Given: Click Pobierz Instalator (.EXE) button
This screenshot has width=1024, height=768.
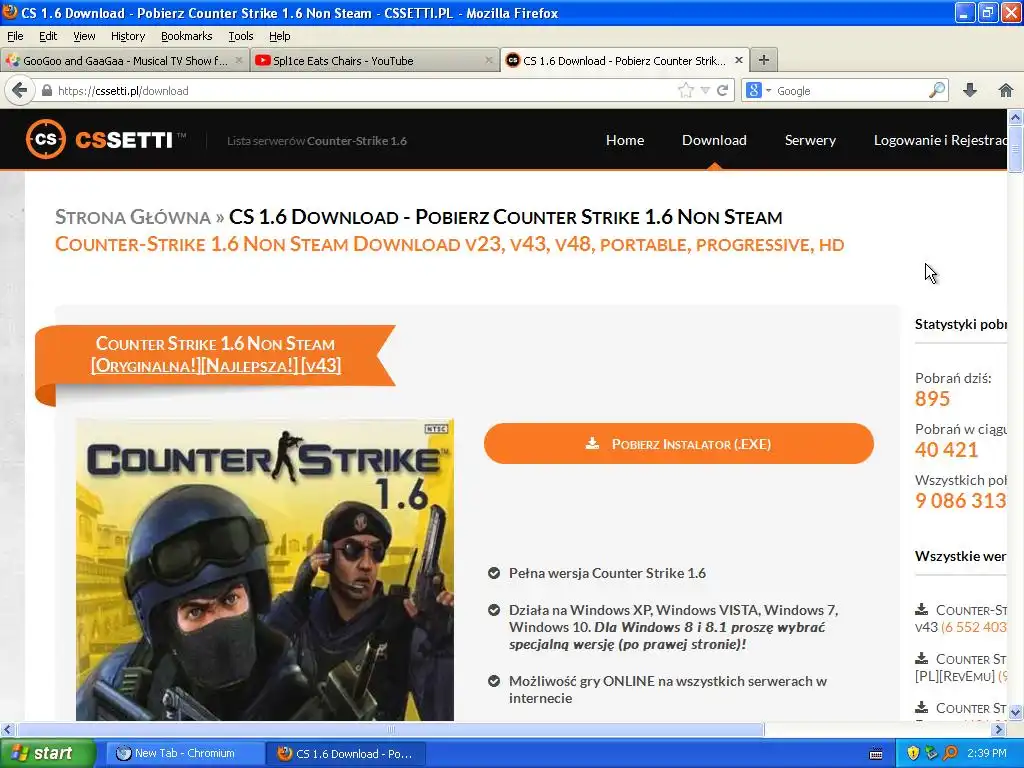Looking at the screenshot, I should click(x=679, y=443).
